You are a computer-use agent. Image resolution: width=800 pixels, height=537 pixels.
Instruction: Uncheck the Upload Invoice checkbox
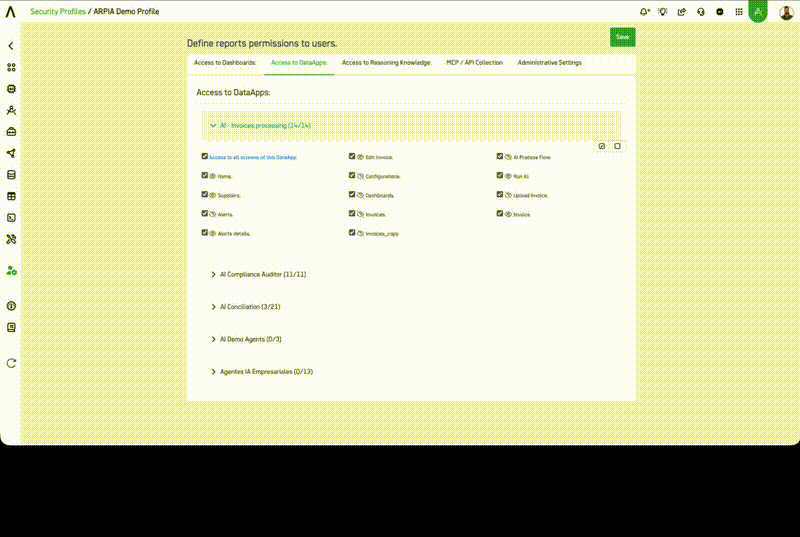[500, 194]
